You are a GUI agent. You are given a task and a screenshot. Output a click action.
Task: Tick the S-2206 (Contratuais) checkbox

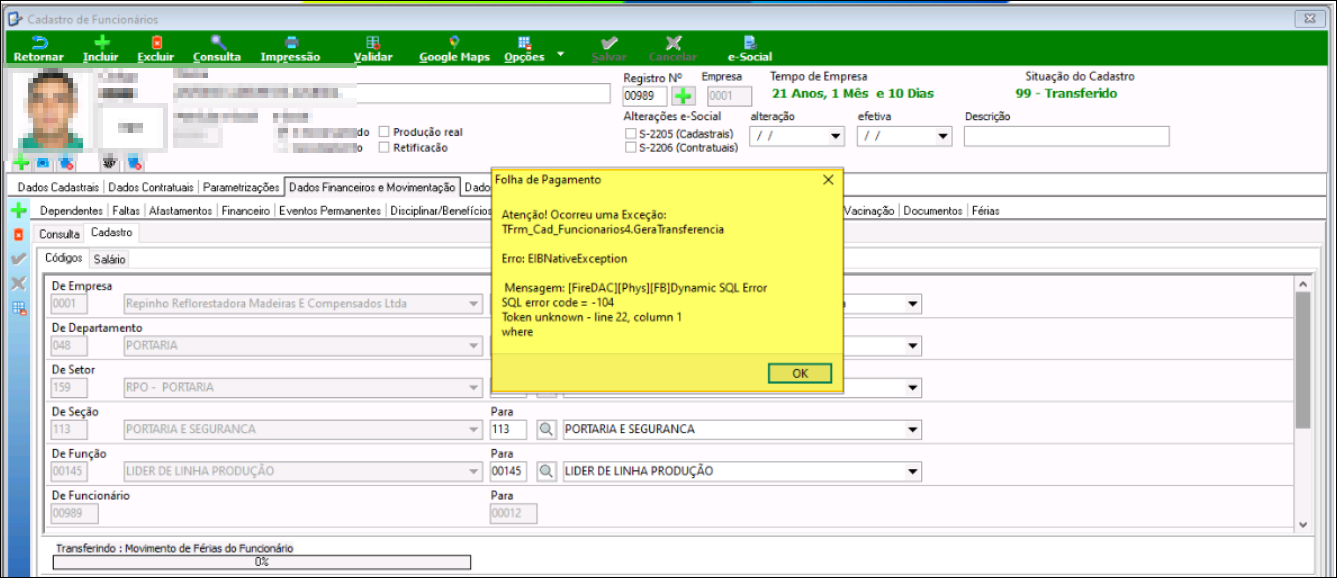(630, 148)
